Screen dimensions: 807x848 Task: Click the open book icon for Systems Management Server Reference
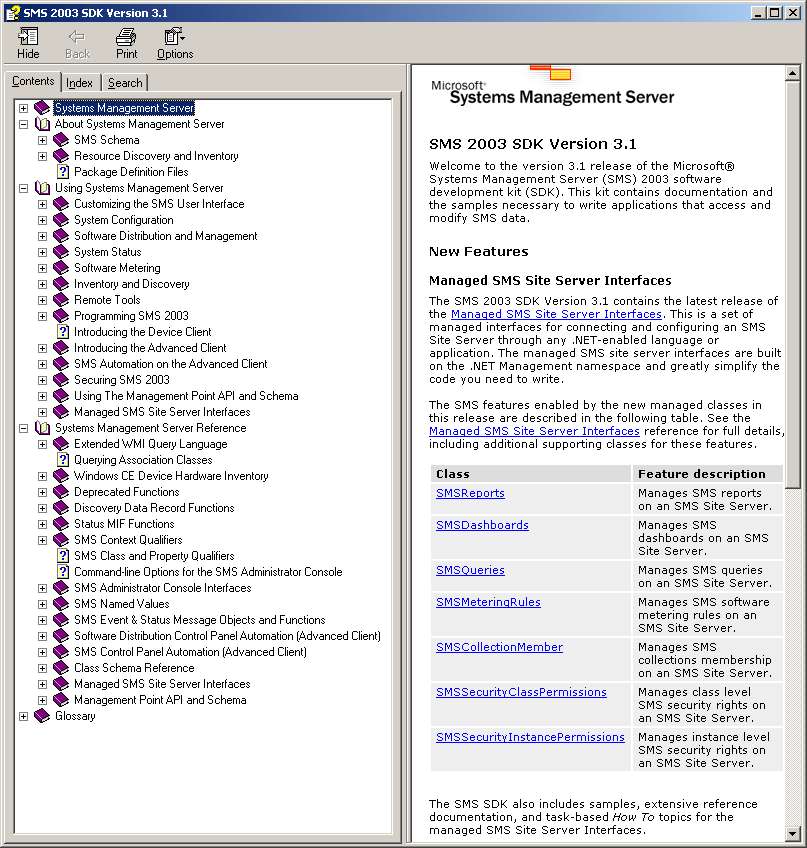point(42,428)
